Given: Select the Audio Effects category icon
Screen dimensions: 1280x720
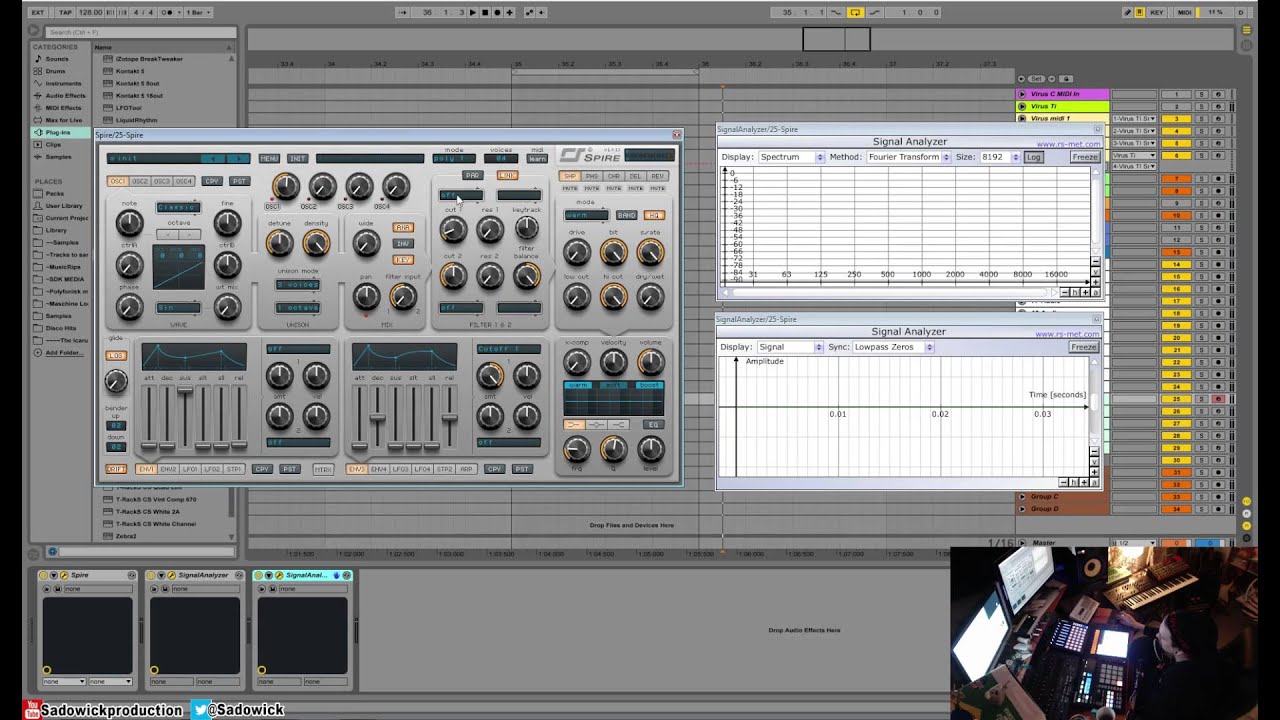Looking at the screenshot, I should click(x=38, y=95).
